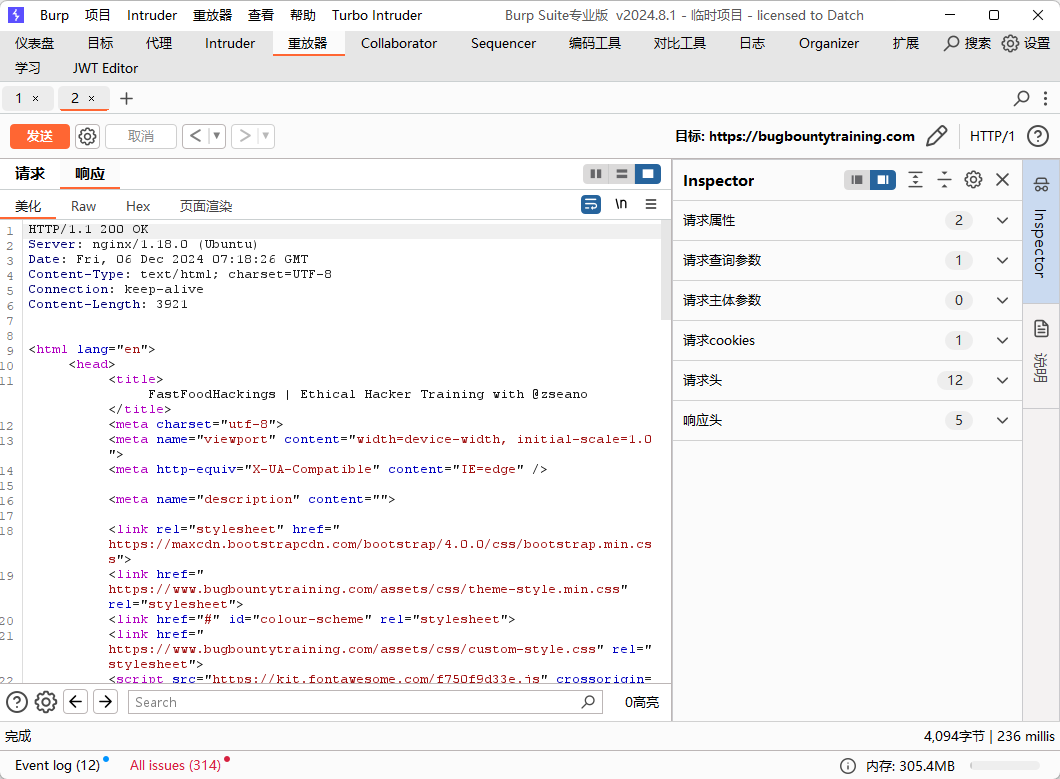Select Raw response view
Image resolution: width=1060 pixels, height=779 pixels.
click(x=83, y=206)
